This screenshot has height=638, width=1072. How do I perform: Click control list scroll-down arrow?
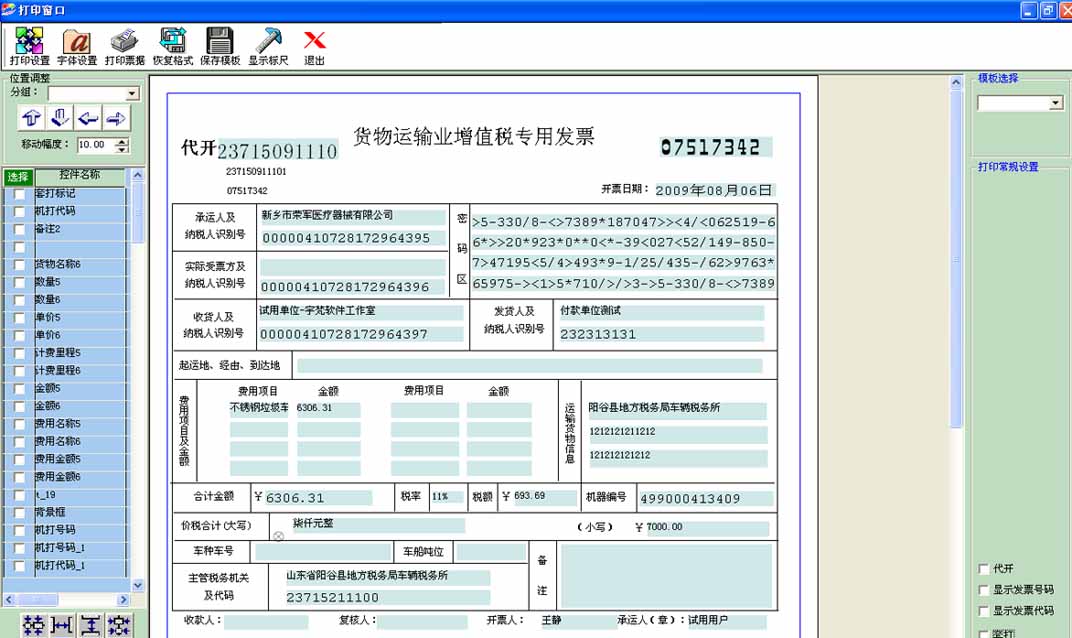137,585
